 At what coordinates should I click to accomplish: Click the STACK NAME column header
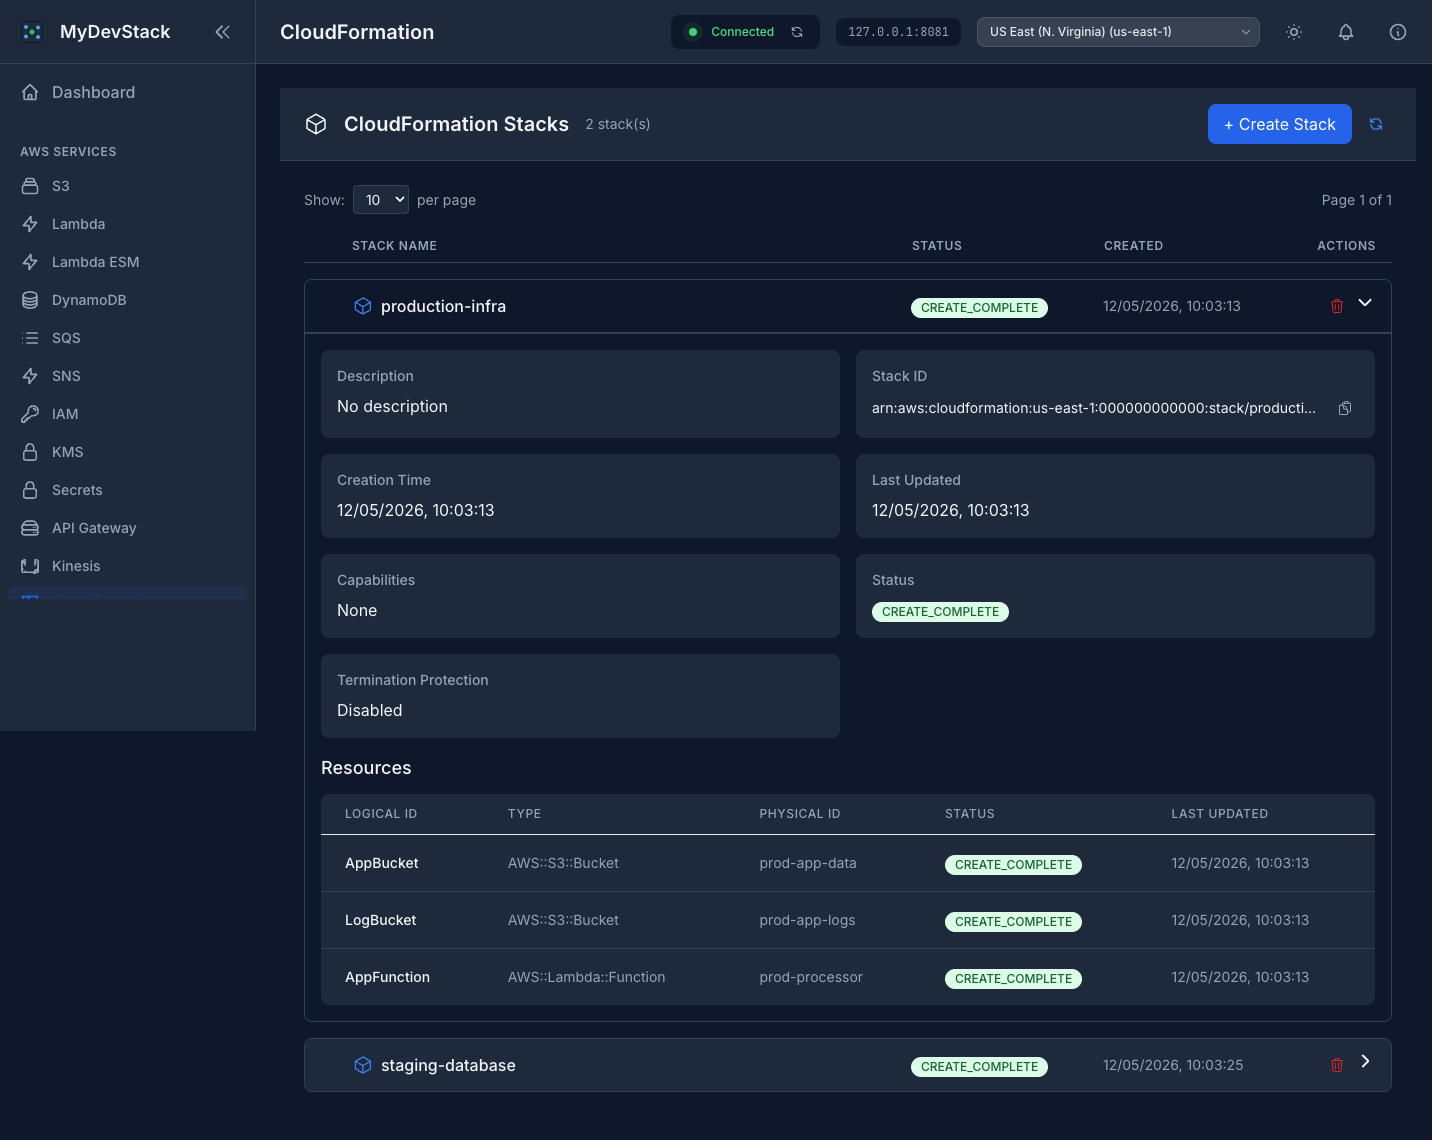point(394,245)
